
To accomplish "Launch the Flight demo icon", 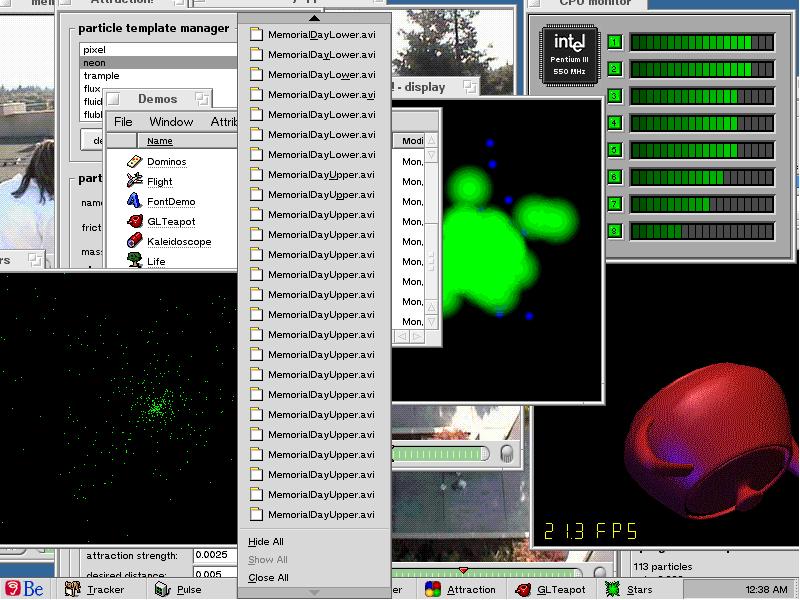I will [x=135, y=181].
